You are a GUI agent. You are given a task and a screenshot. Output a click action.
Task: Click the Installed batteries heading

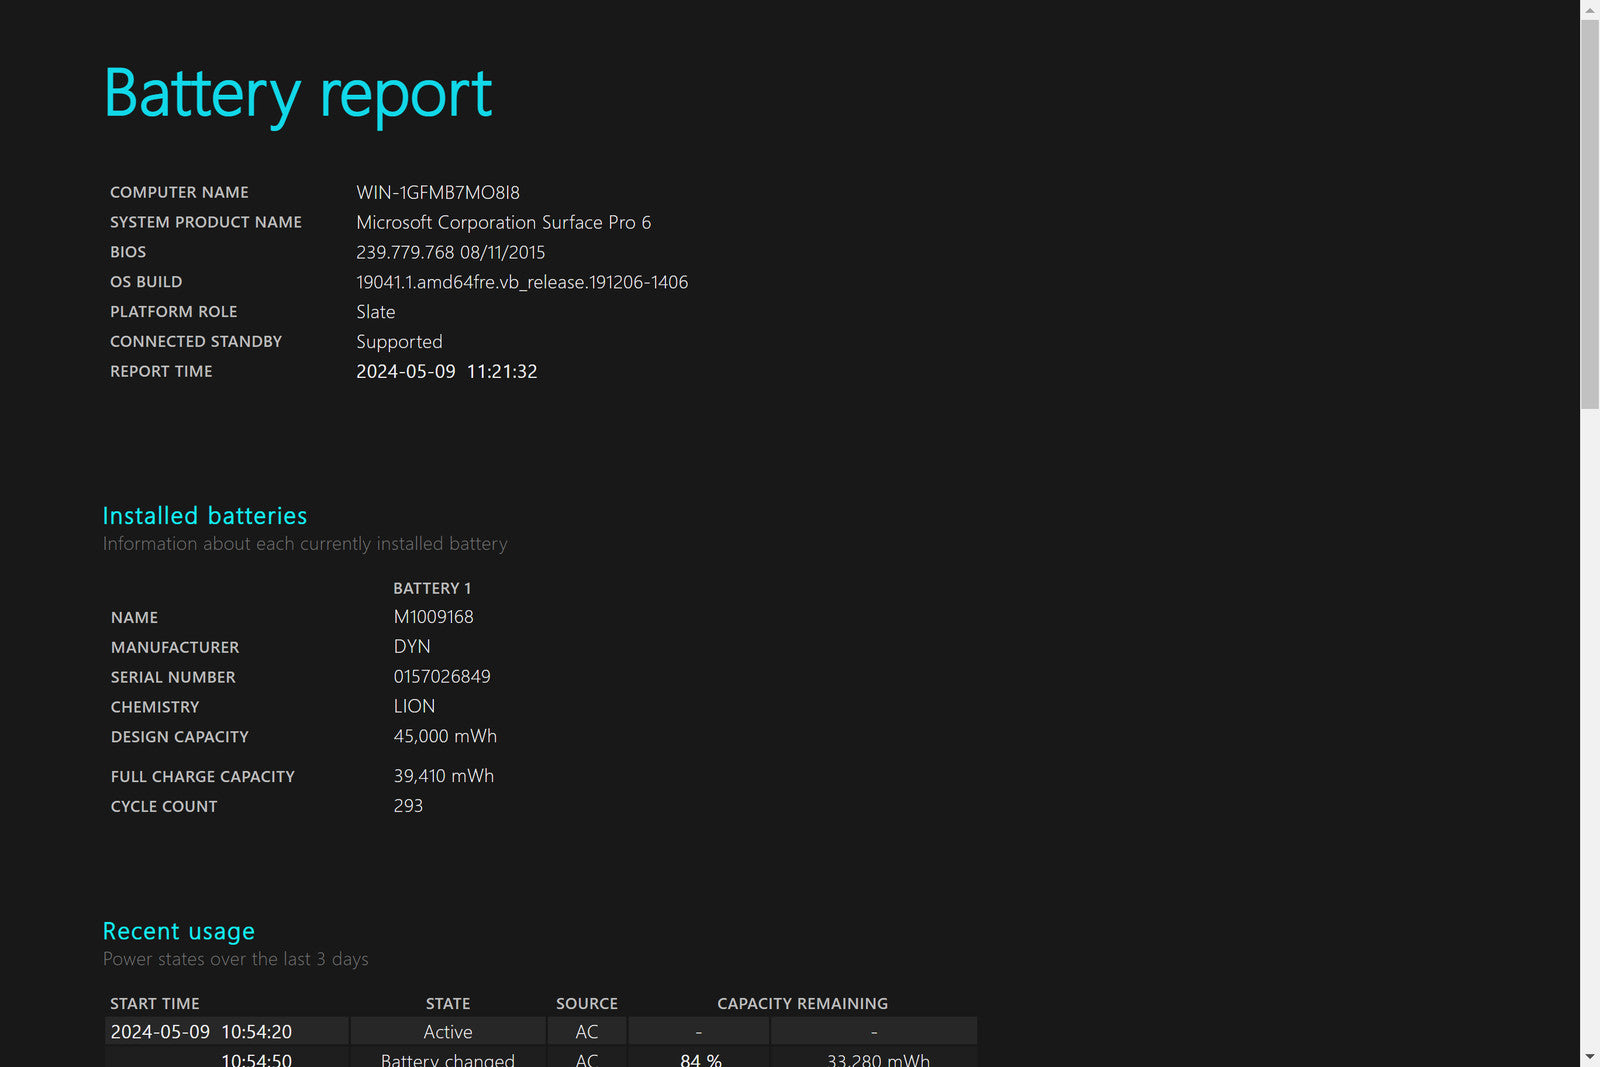point(205,516)
